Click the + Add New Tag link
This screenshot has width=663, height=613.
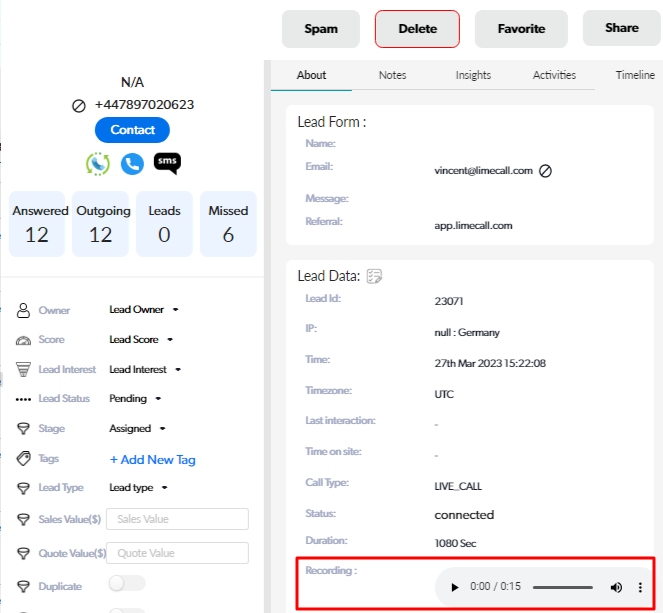[152, 459]
